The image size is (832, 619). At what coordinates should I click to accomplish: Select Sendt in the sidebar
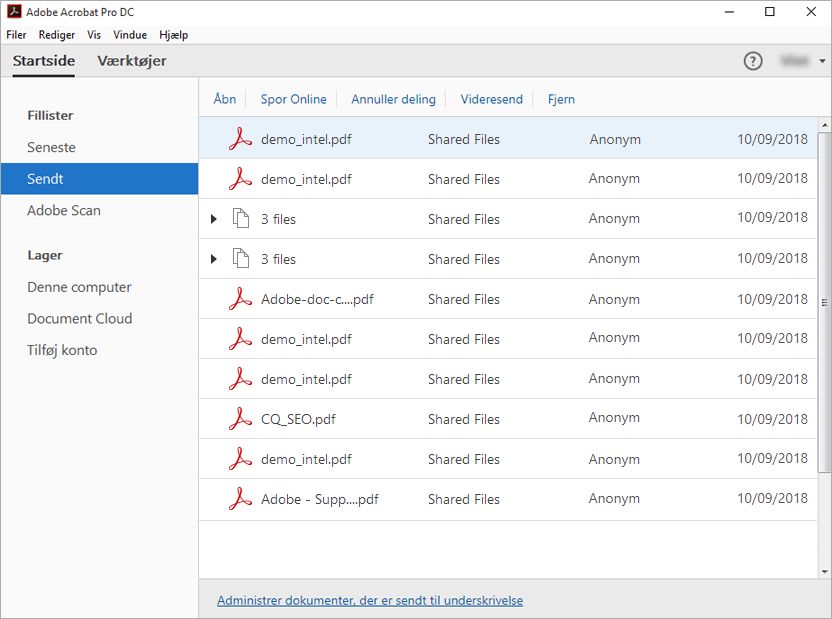pos(45,178)
